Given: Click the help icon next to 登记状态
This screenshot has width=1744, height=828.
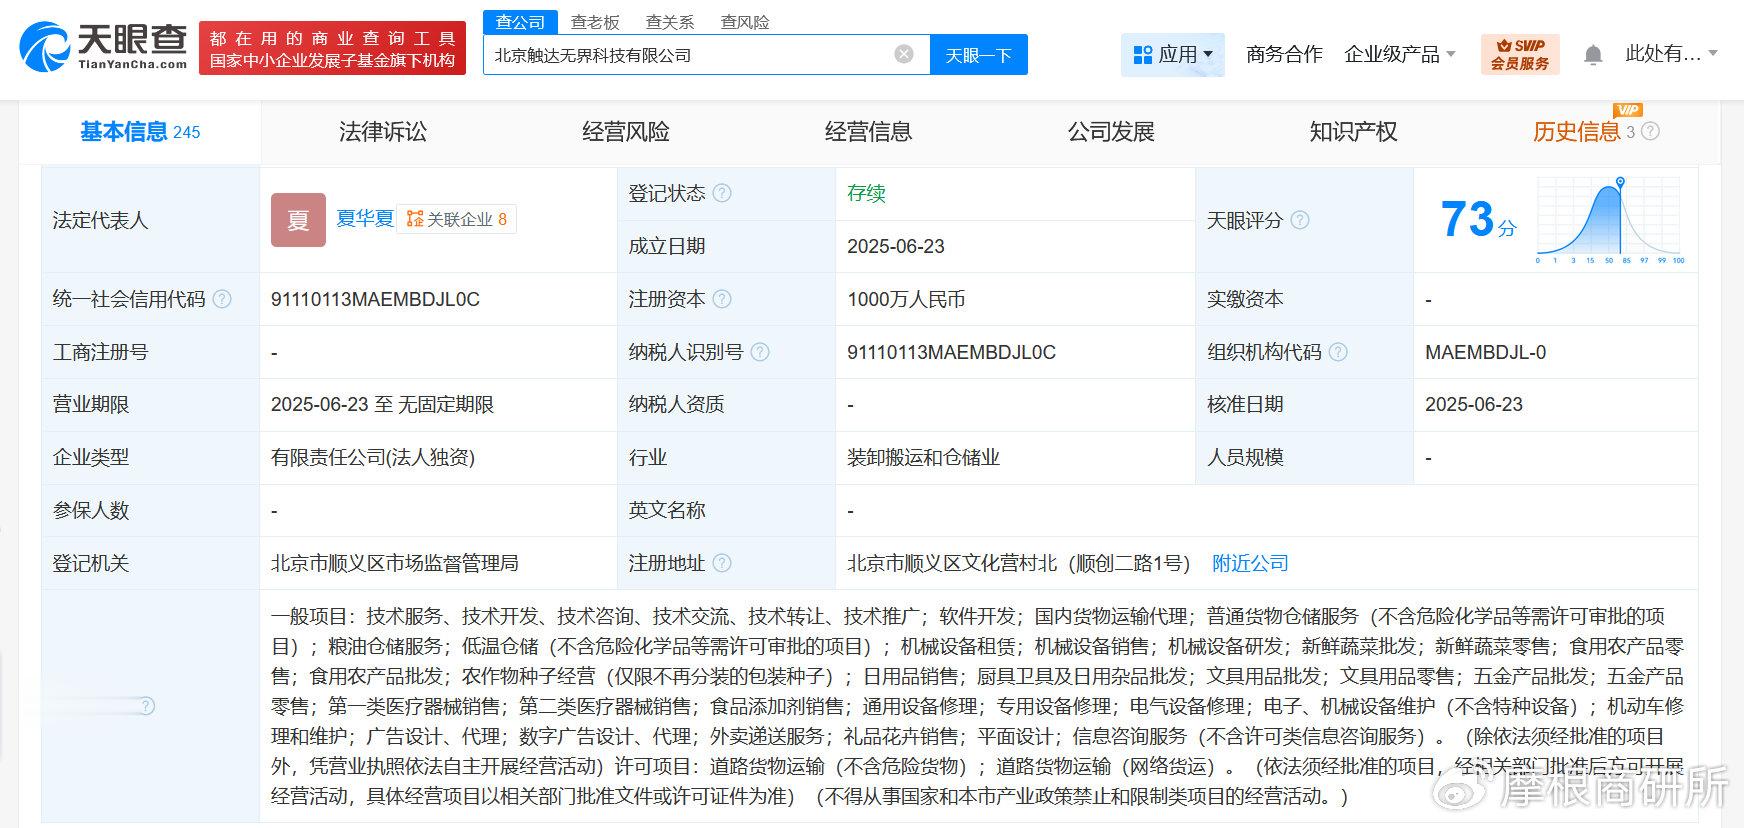Looking at the screenshot, I should point(721,193).
